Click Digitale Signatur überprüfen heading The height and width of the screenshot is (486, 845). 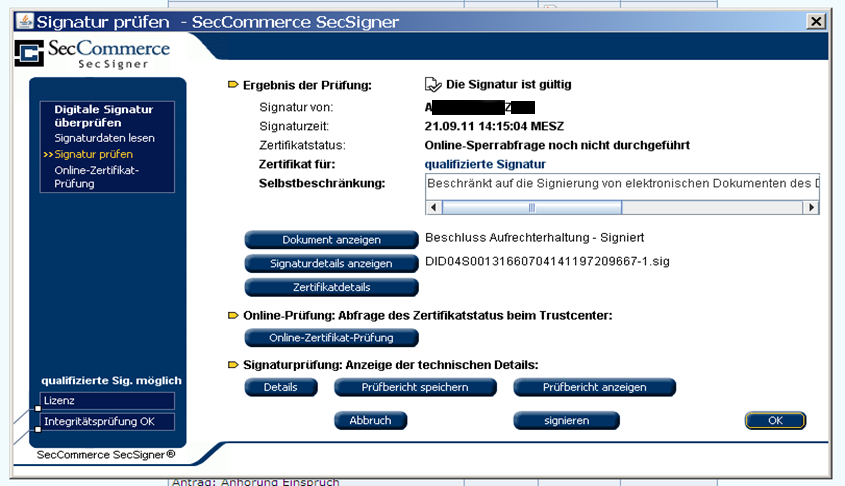click(x=103, y=116)
